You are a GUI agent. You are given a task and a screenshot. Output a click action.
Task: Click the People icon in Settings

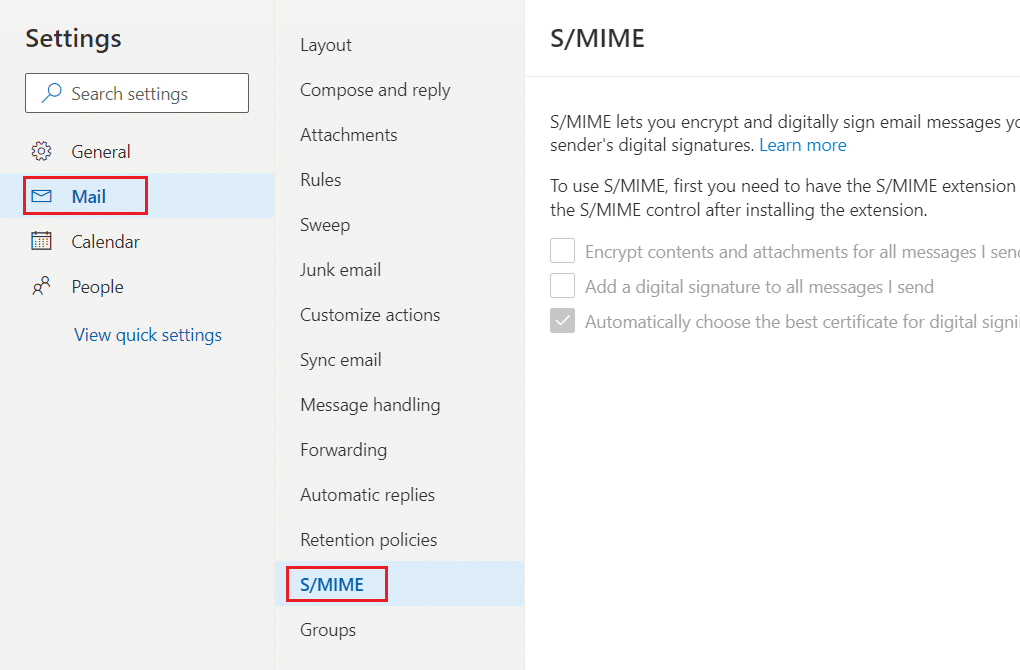pyautogui.click(x=41, y=287)
